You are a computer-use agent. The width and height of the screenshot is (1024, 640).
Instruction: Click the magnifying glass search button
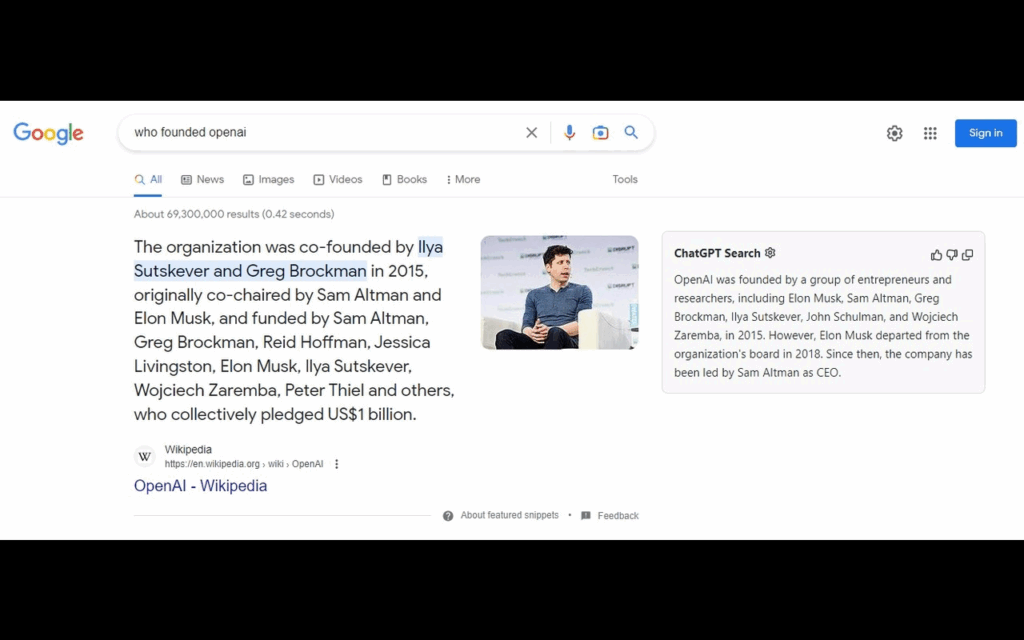[x=631, y=132]
